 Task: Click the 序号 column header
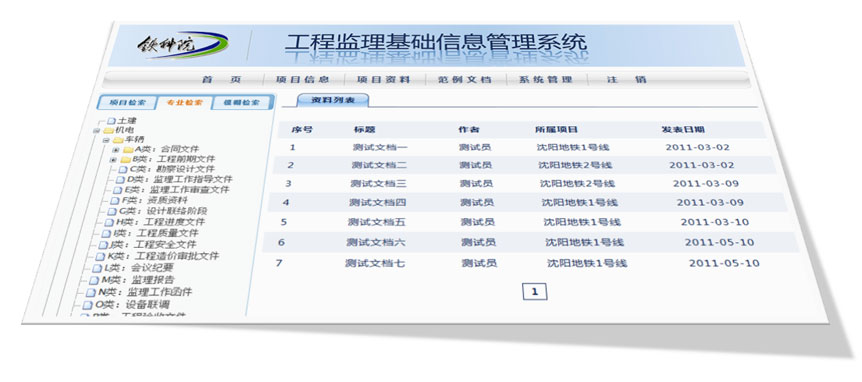pyautogui.click(x=302, y=130)
